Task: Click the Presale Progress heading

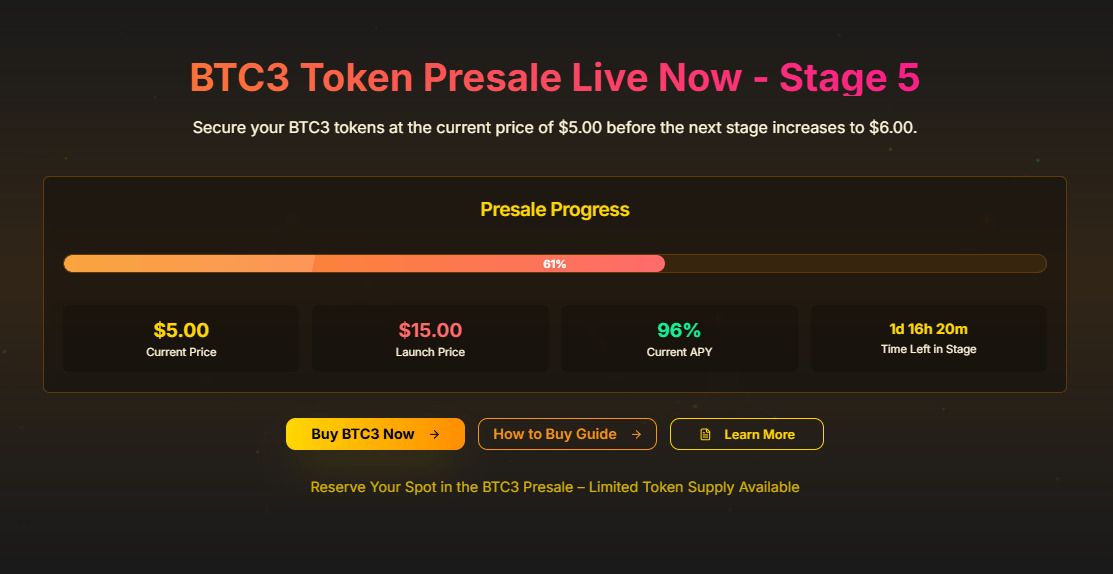Action: tap(555, 209)
